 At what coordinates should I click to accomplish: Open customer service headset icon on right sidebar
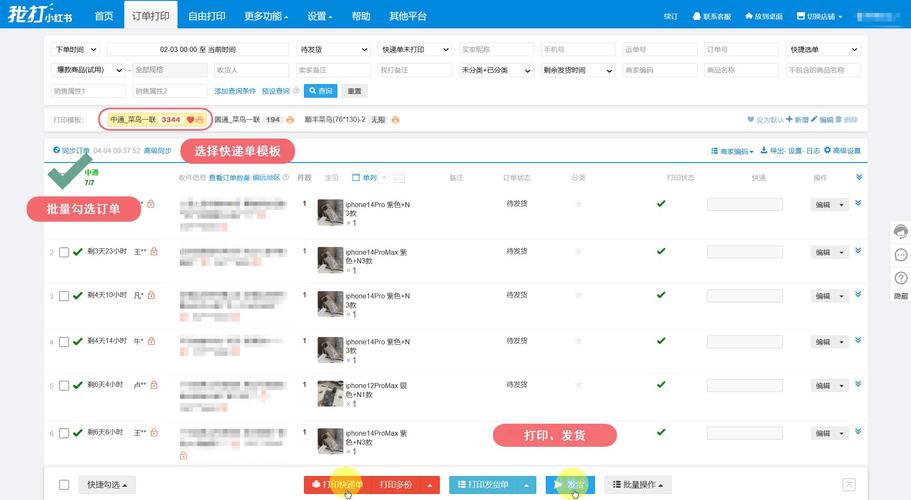click(x=901, y=231)
